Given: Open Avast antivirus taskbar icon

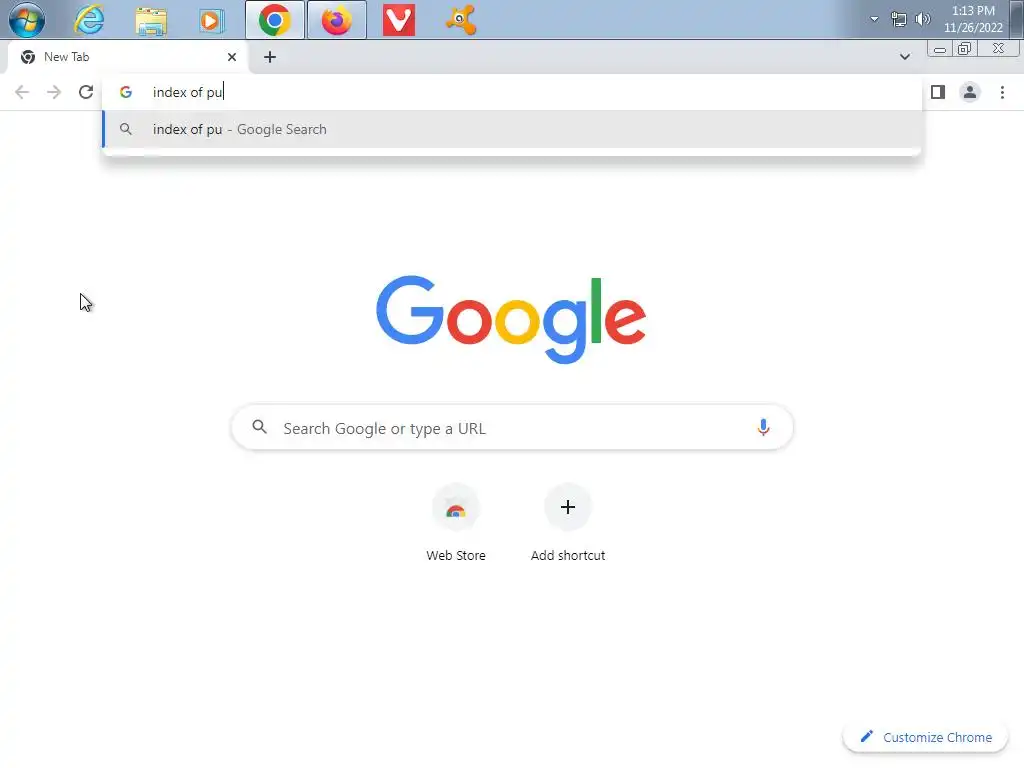Looking at the screenshot, I should click(x=461, y=20).
